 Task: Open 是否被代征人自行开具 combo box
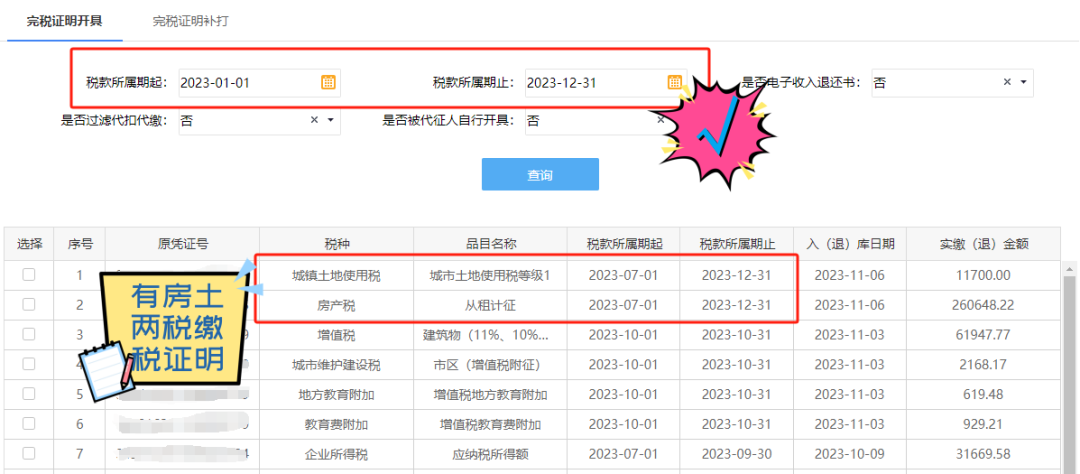tap(596, 121)
